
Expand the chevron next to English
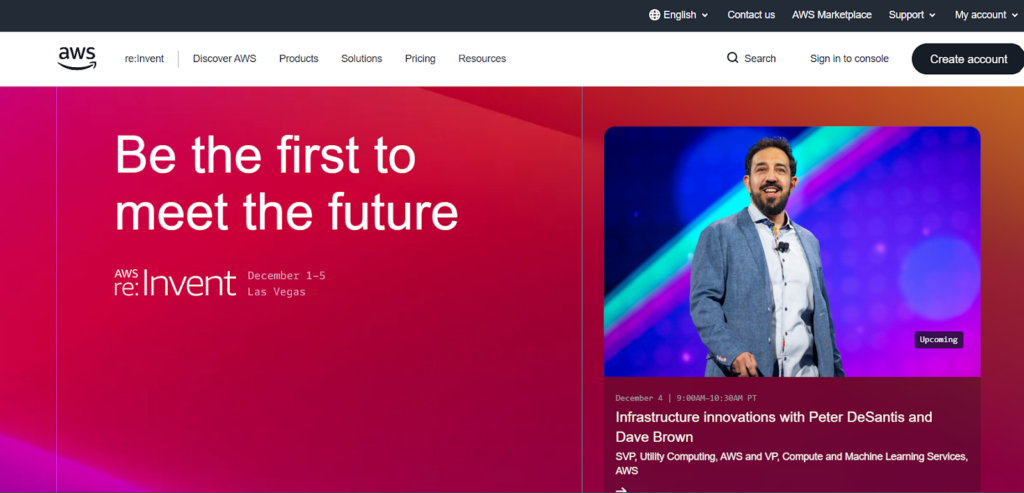coord(705,16)
